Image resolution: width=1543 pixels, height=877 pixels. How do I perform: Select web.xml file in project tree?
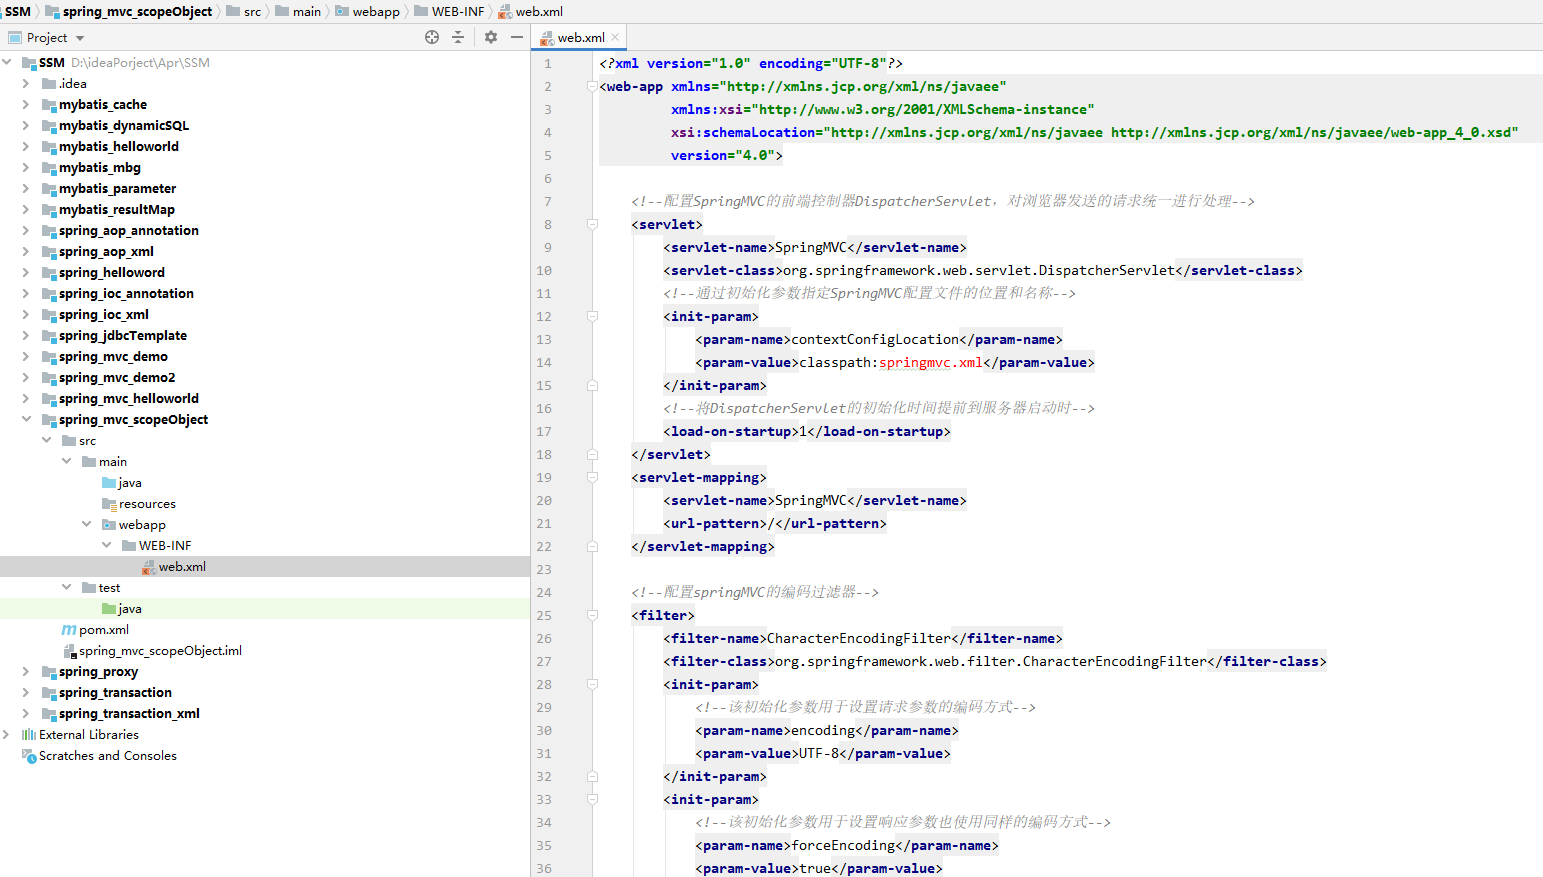(x=182, y=566)
